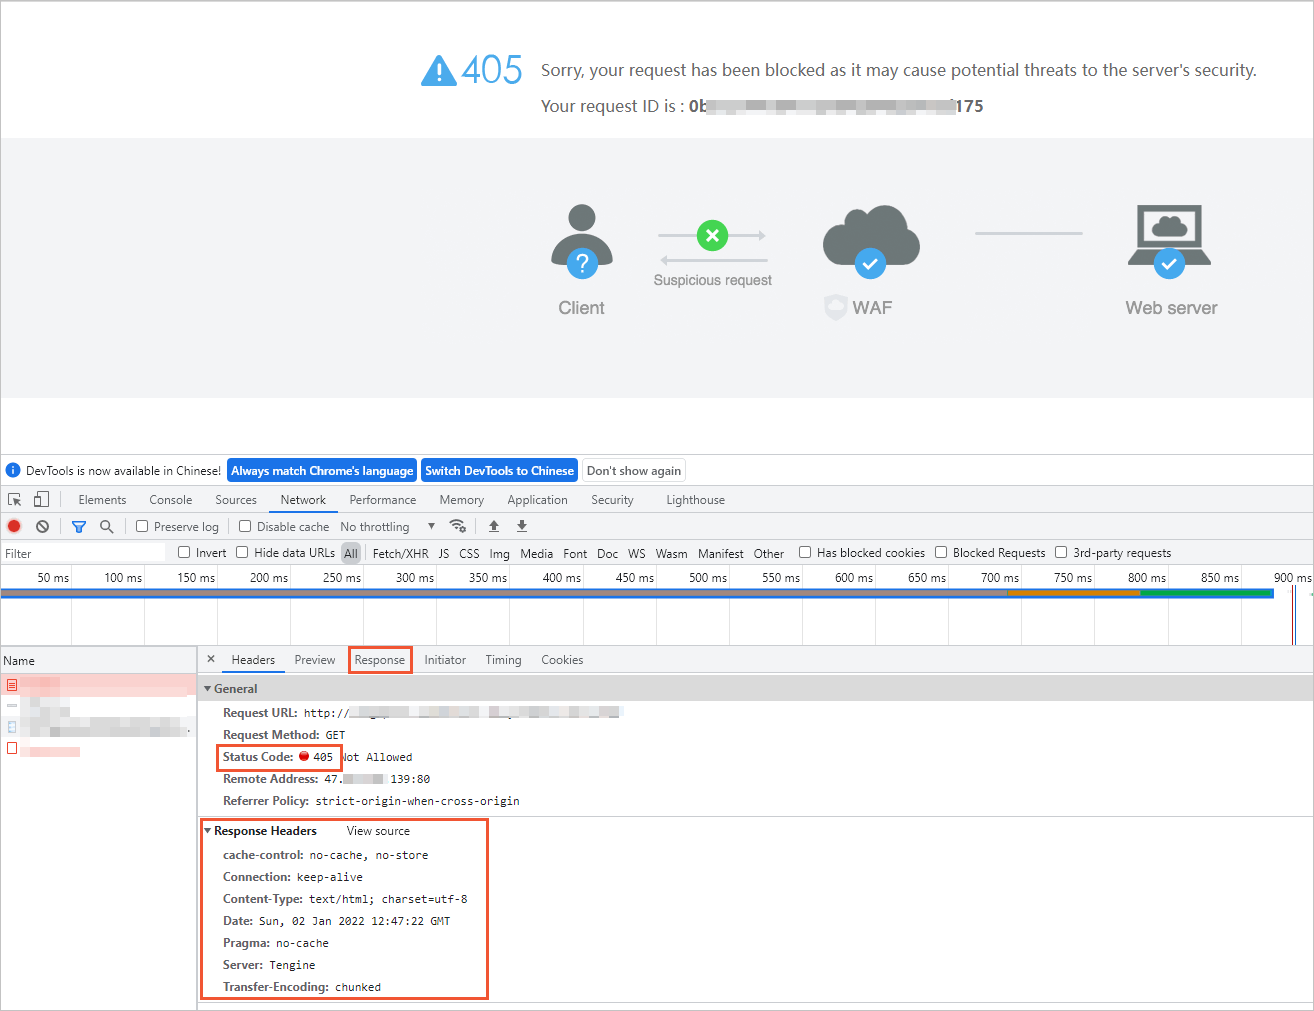The height and width of the screenshot is (1011, 1314).
Task: Open the Timing tab
Action: pos(503,660)
